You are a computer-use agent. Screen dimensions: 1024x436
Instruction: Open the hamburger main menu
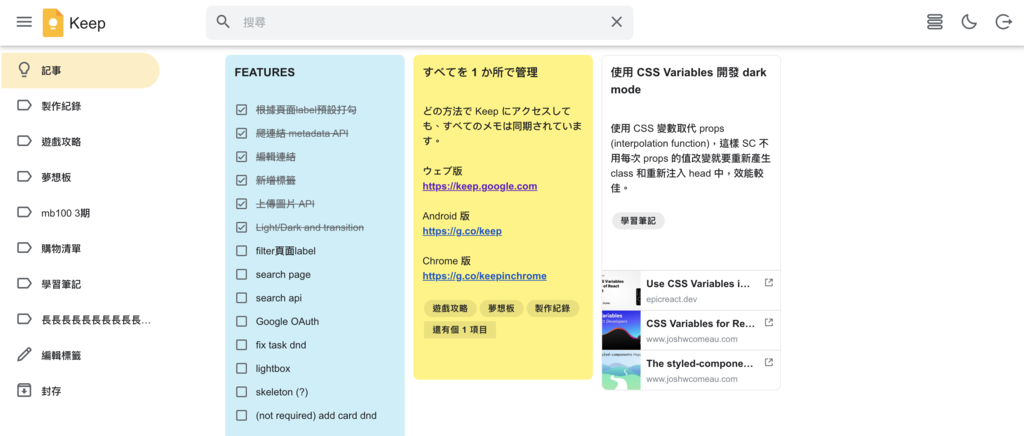(24, 22)
